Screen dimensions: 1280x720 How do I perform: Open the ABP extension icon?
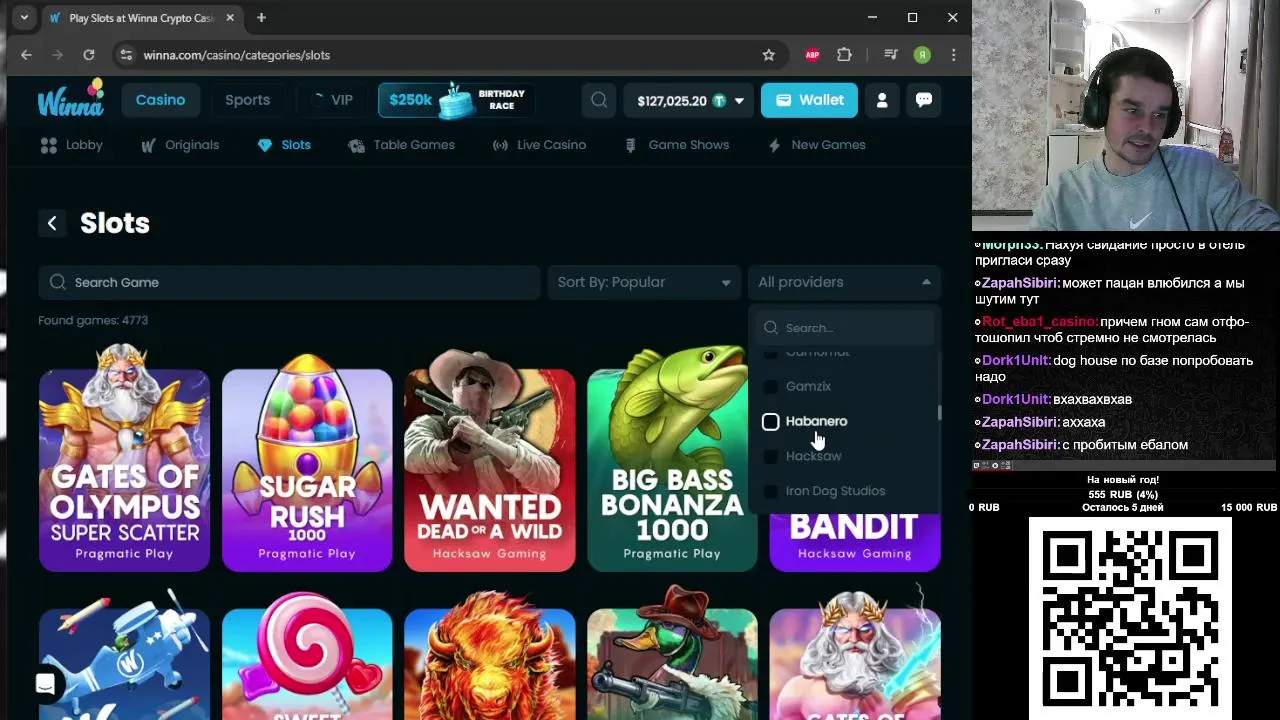pos(812,55)
